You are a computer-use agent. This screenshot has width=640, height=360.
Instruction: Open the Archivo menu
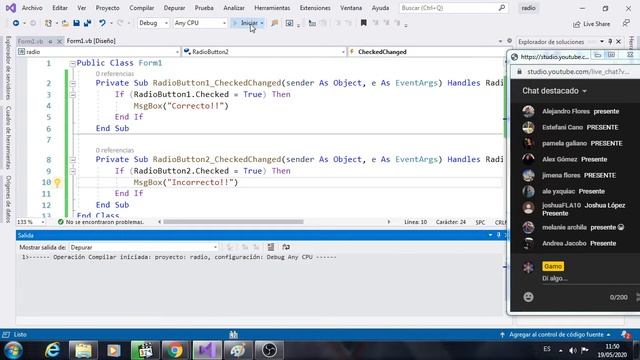32,8
